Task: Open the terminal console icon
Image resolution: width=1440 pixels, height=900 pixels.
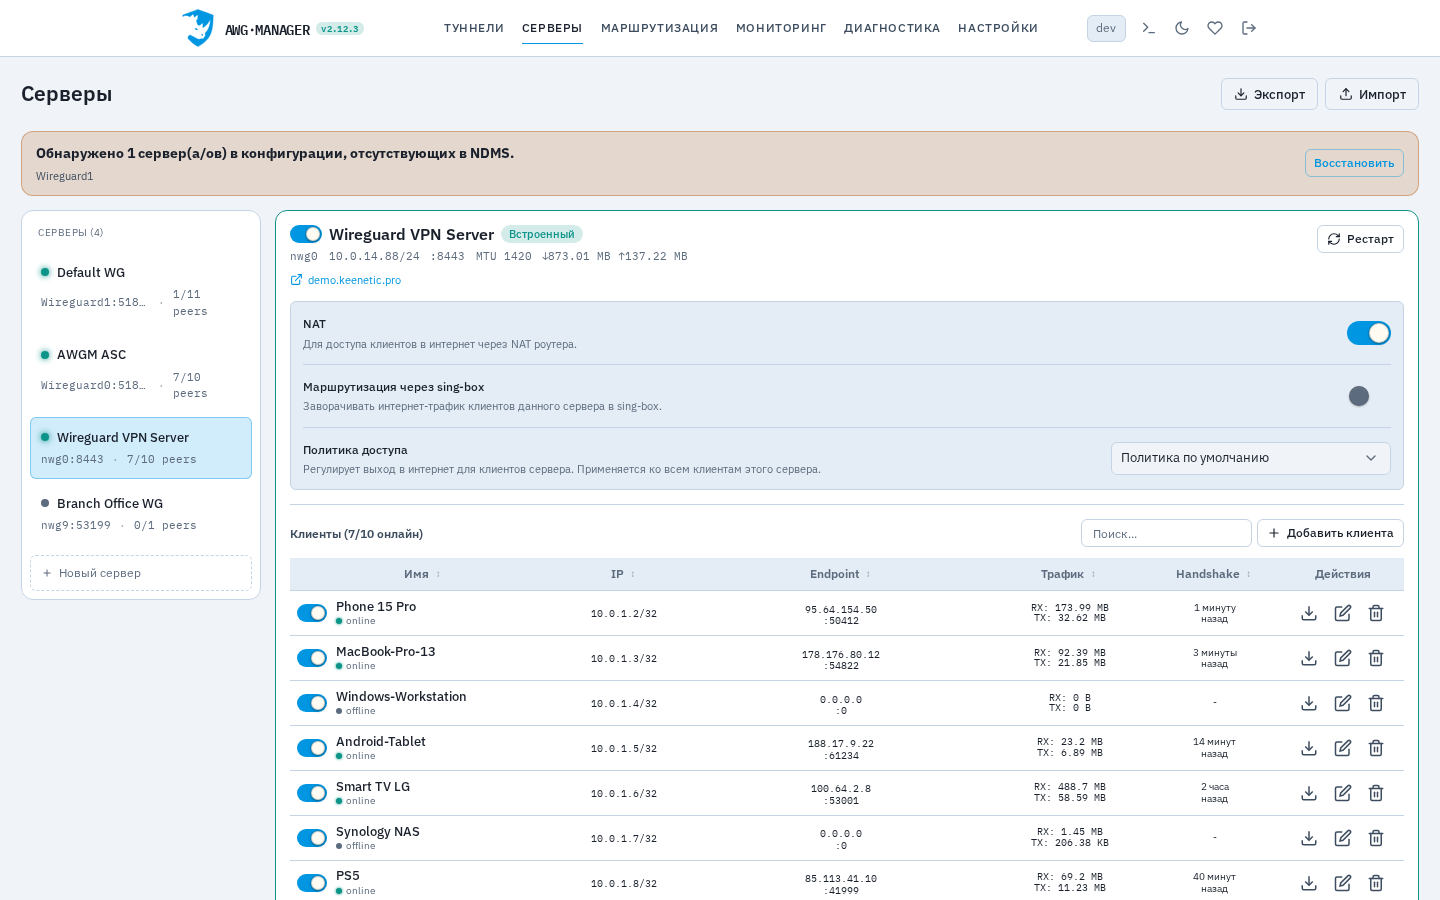Action: pyautogui.click(x=1148, y=28)
